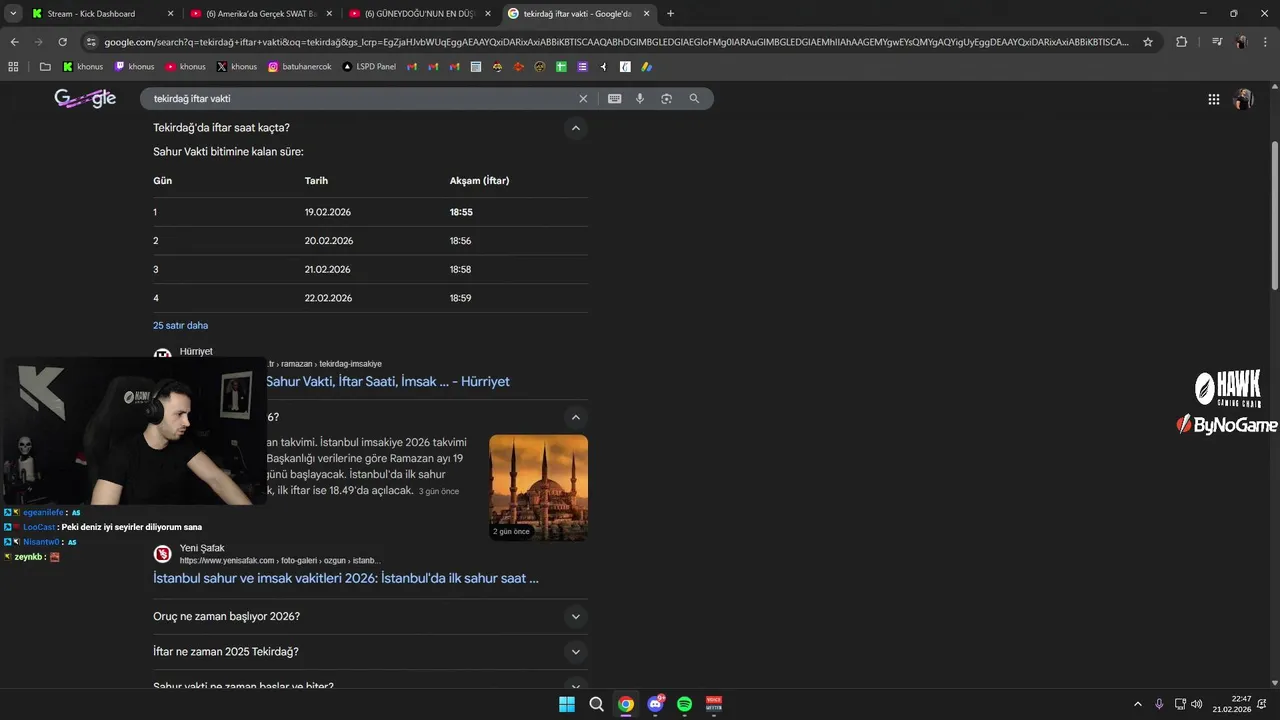Screen dimensions: 1280x720
Task: Open the taskbar clock showing 22:47
Action: (x=1232, y=704)
